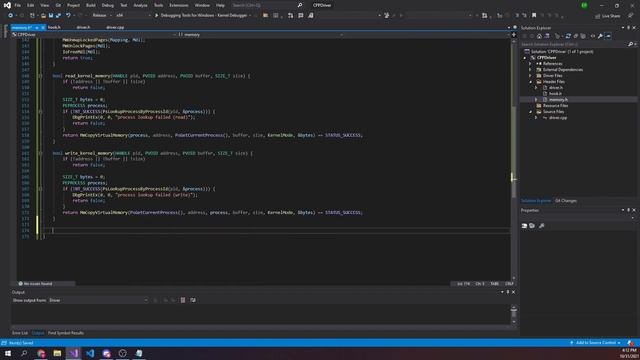The width and height of the screenshot is (640, 360).
Task: Open the Extensions menu
Action: [179, 5]
